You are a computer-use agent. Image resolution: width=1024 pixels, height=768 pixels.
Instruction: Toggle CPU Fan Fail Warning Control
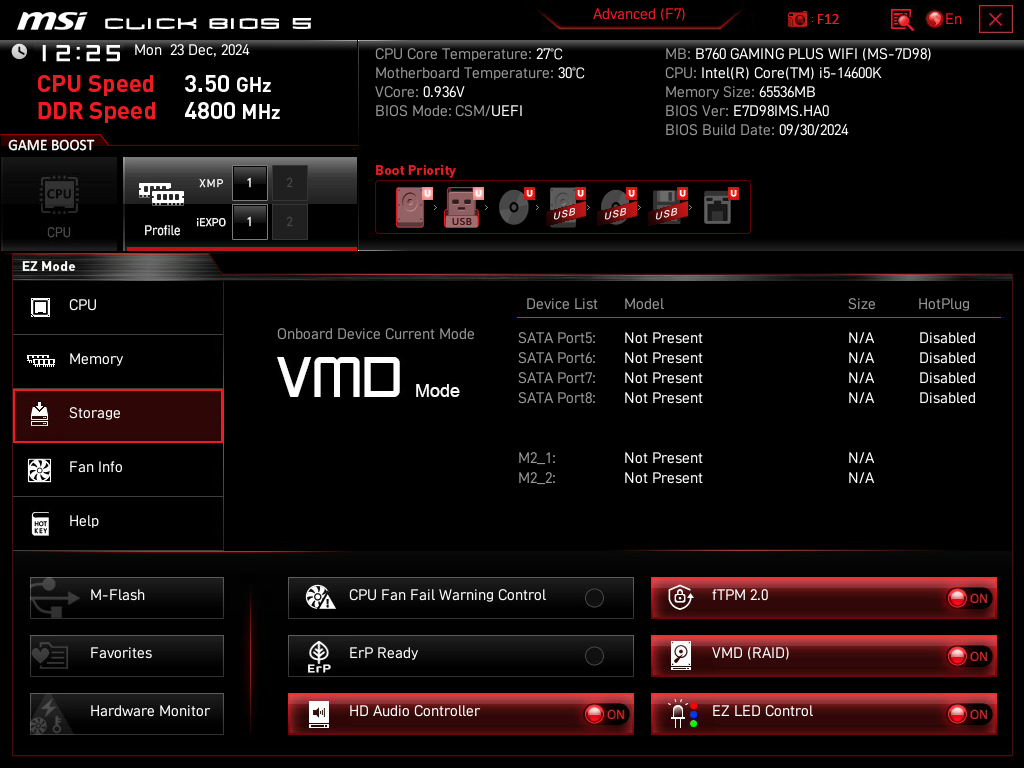pos(594,598)
